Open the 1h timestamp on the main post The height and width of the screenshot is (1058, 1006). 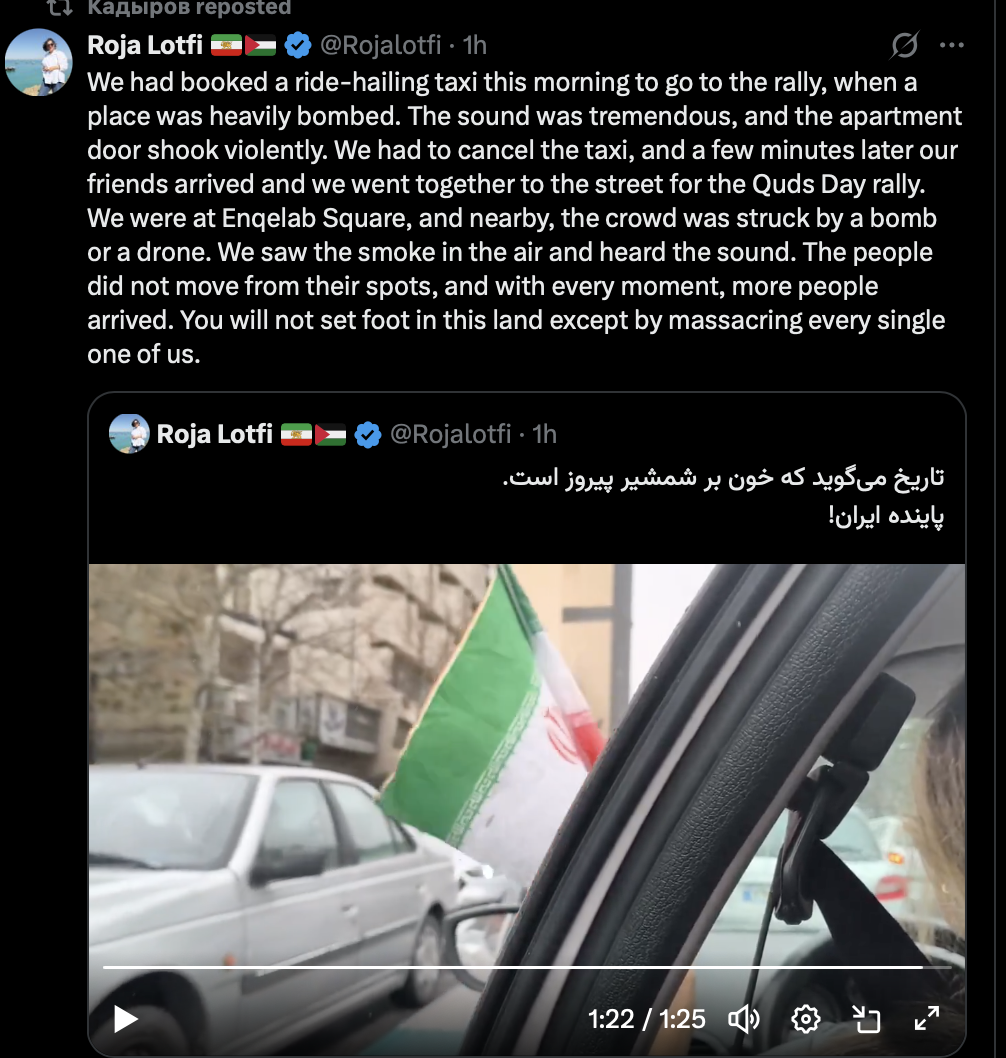(x=474, y=45)
